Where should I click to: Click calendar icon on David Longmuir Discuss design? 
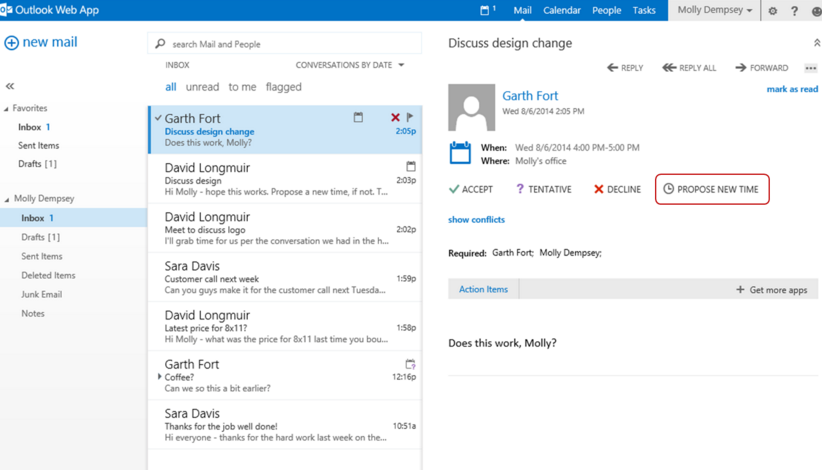tap(411, 167)
